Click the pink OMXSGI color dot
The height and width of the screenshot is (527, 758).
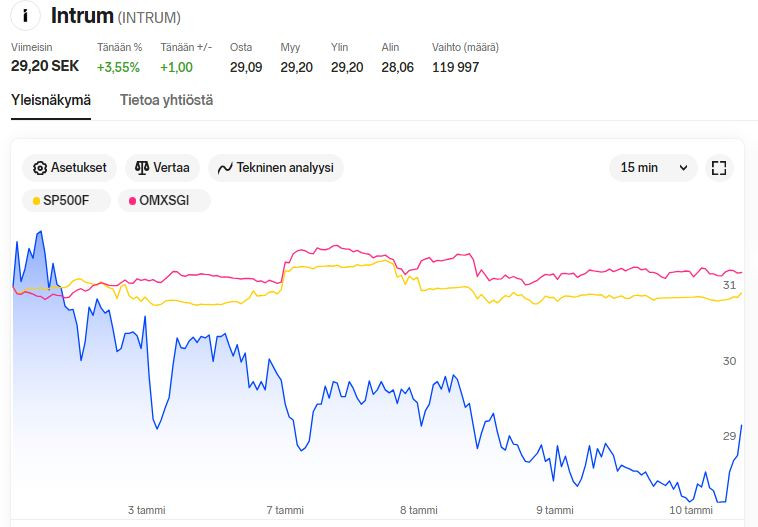[132, 201]
